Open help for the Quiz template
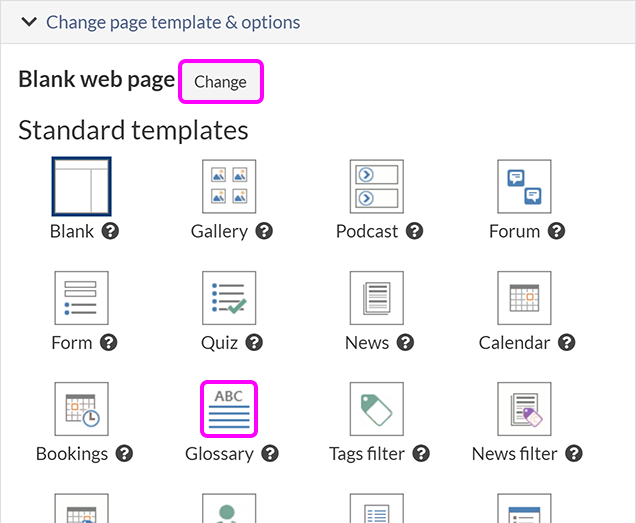Image resolution: width=636 pixels, height=523 pixels. [254, 343]
